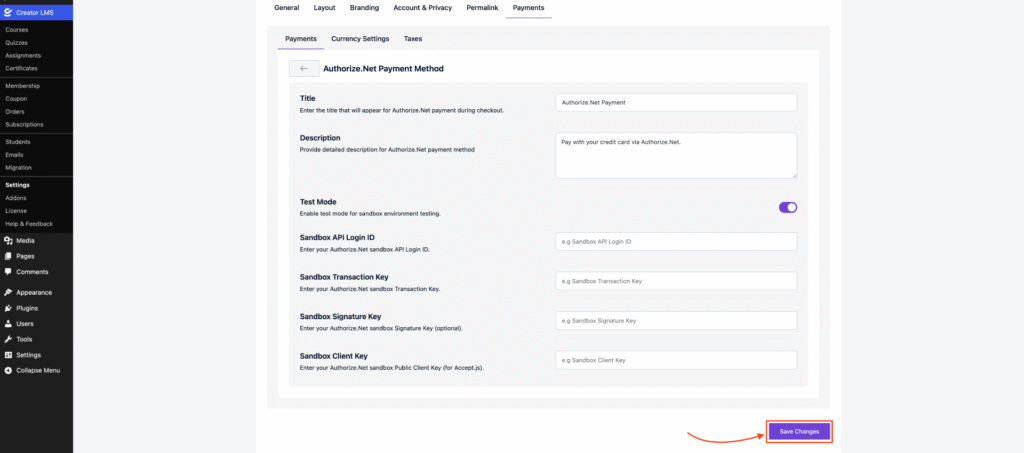Open the General settings tab
The image size is (1024, 453).
[287, 8]
